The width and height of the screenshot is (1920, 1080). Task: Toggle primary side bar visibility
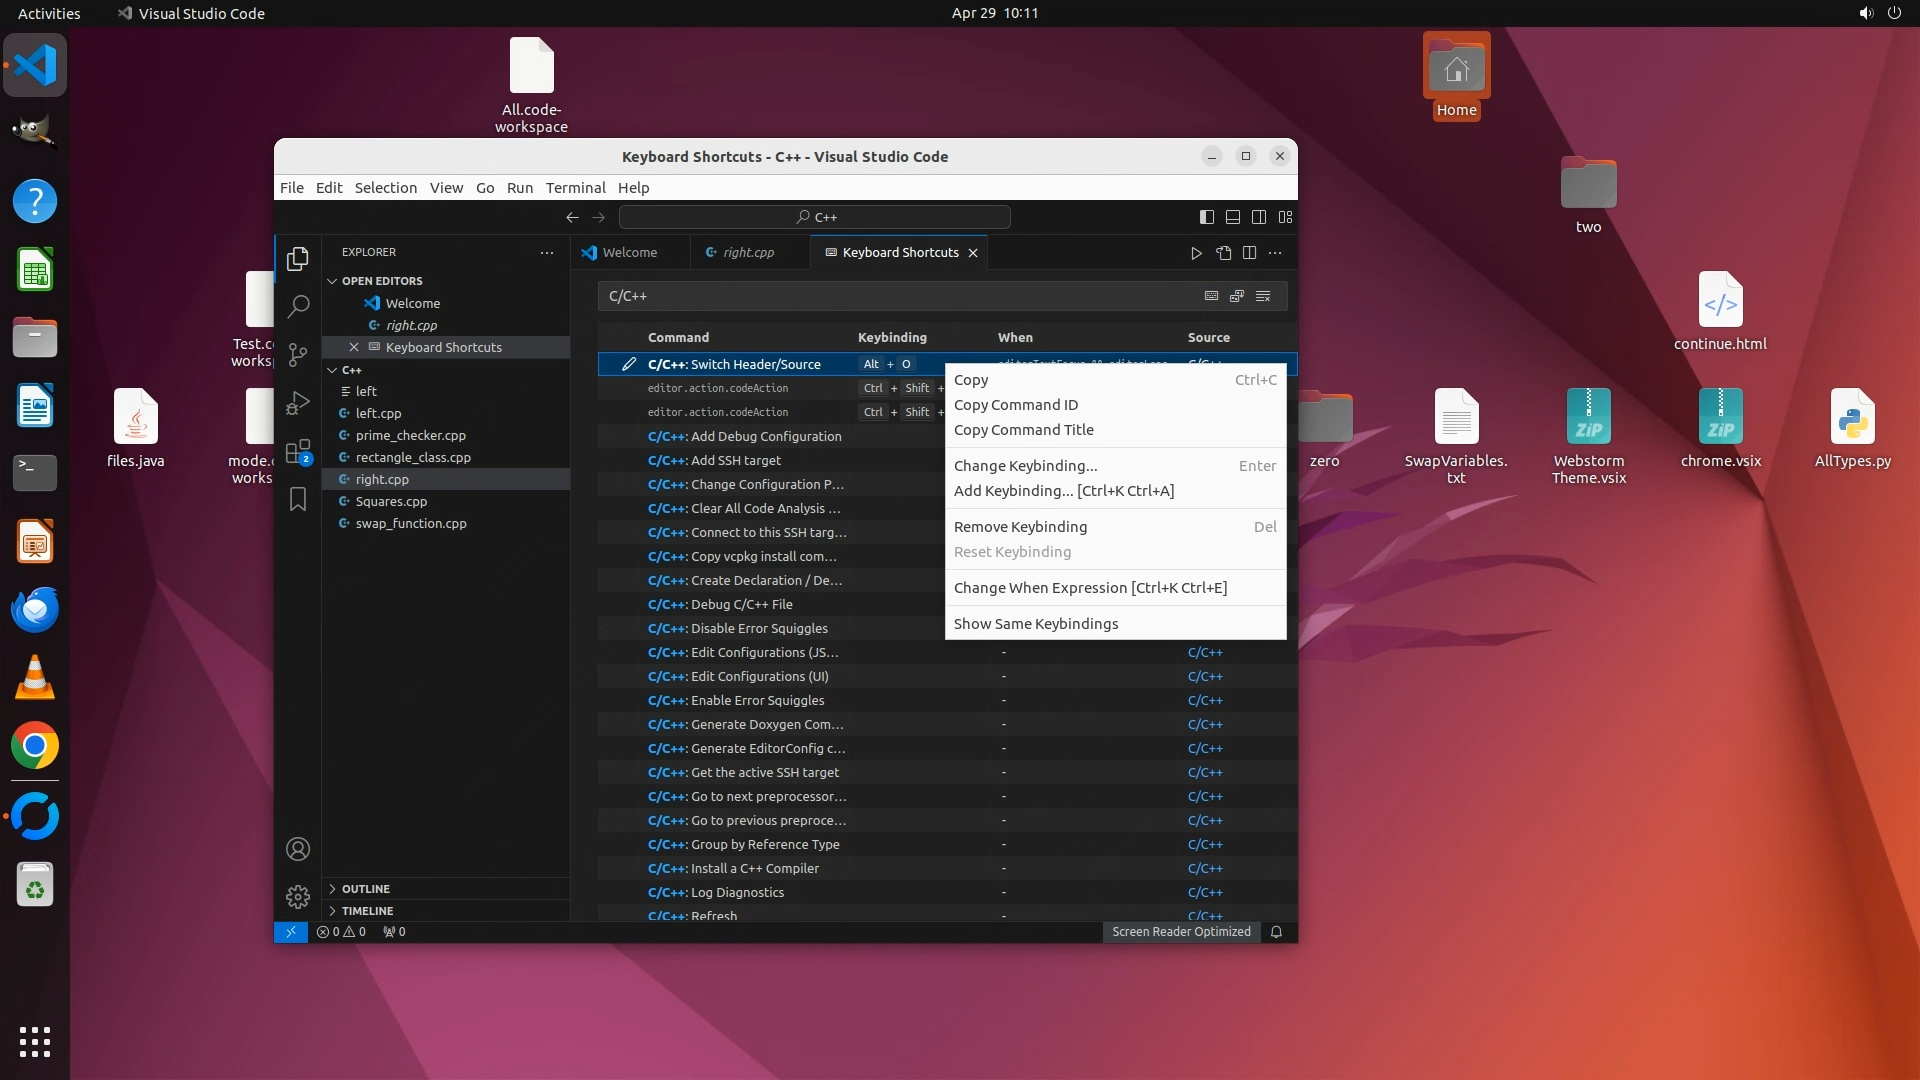tap(1207, 217)
